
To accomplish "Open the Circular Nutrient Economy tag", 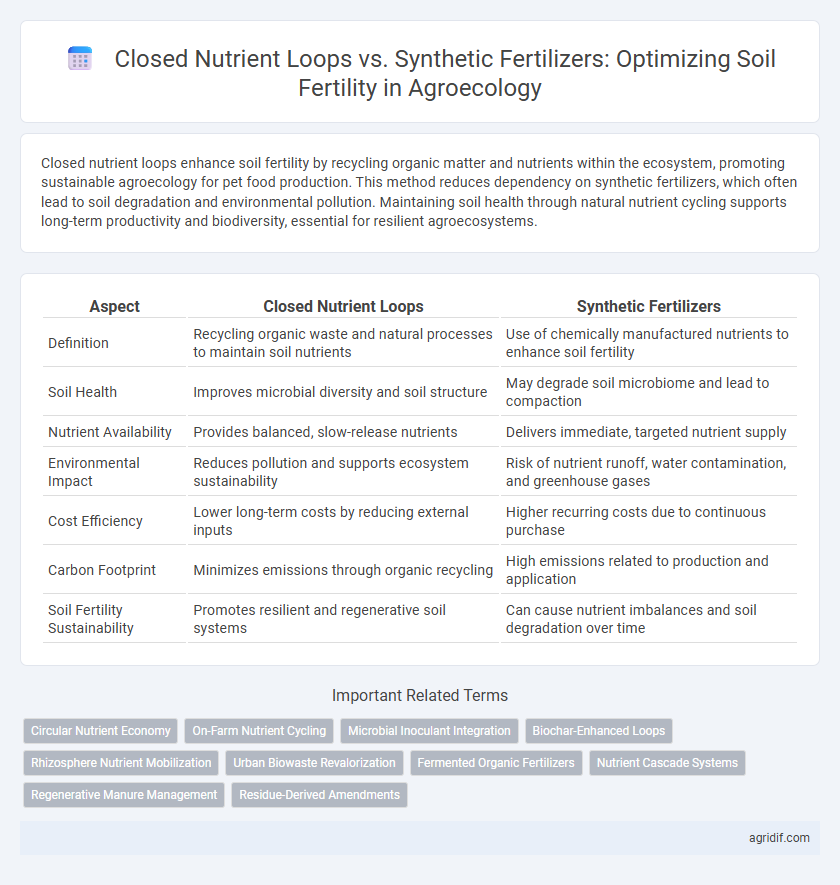I will (100, 730).
